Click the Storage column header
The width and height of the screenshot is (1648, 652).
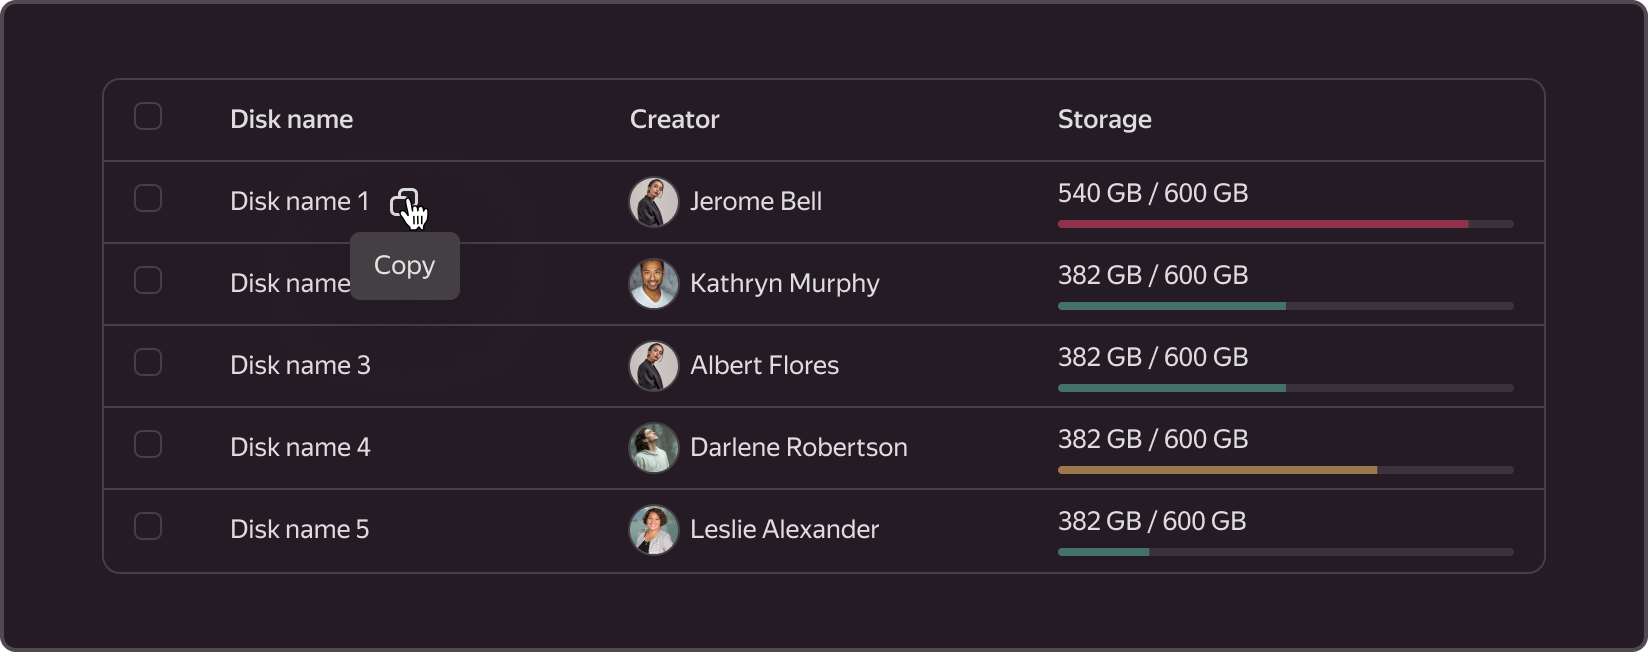coord(1105,120)
